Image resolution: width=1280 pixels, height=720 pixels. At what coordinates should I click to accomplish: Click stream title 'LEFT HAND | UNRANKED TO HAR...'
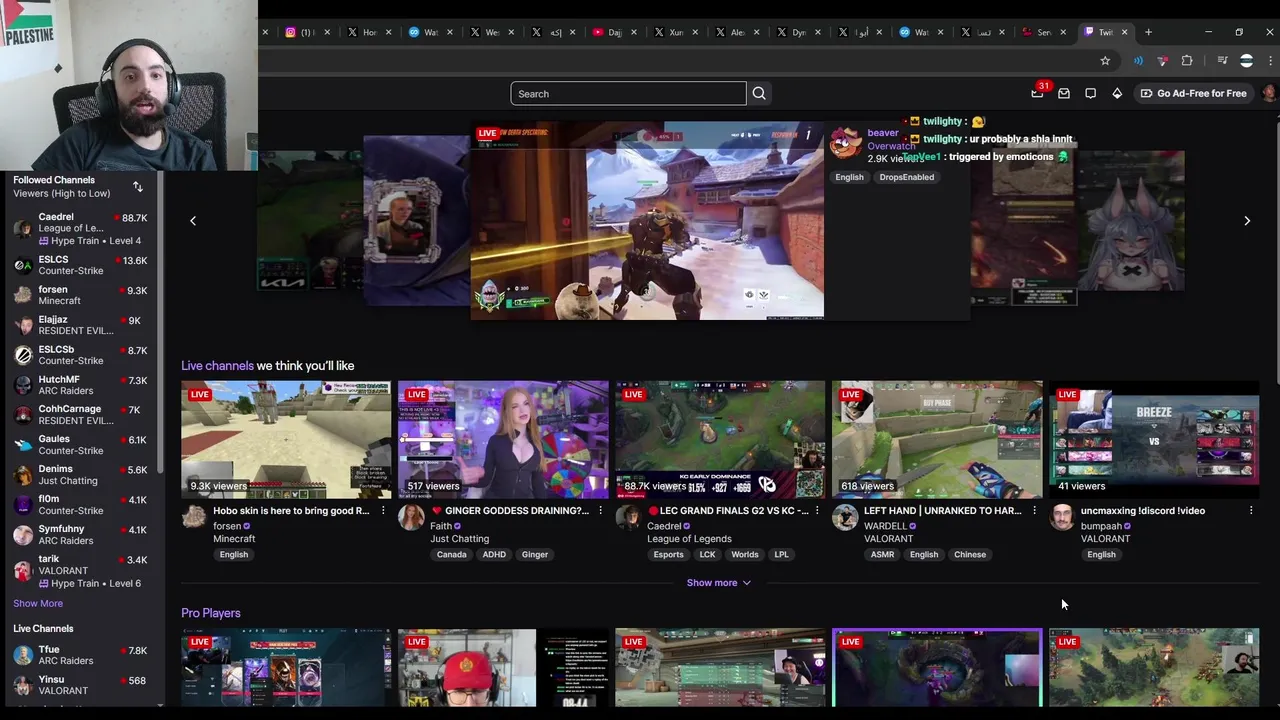942,511
